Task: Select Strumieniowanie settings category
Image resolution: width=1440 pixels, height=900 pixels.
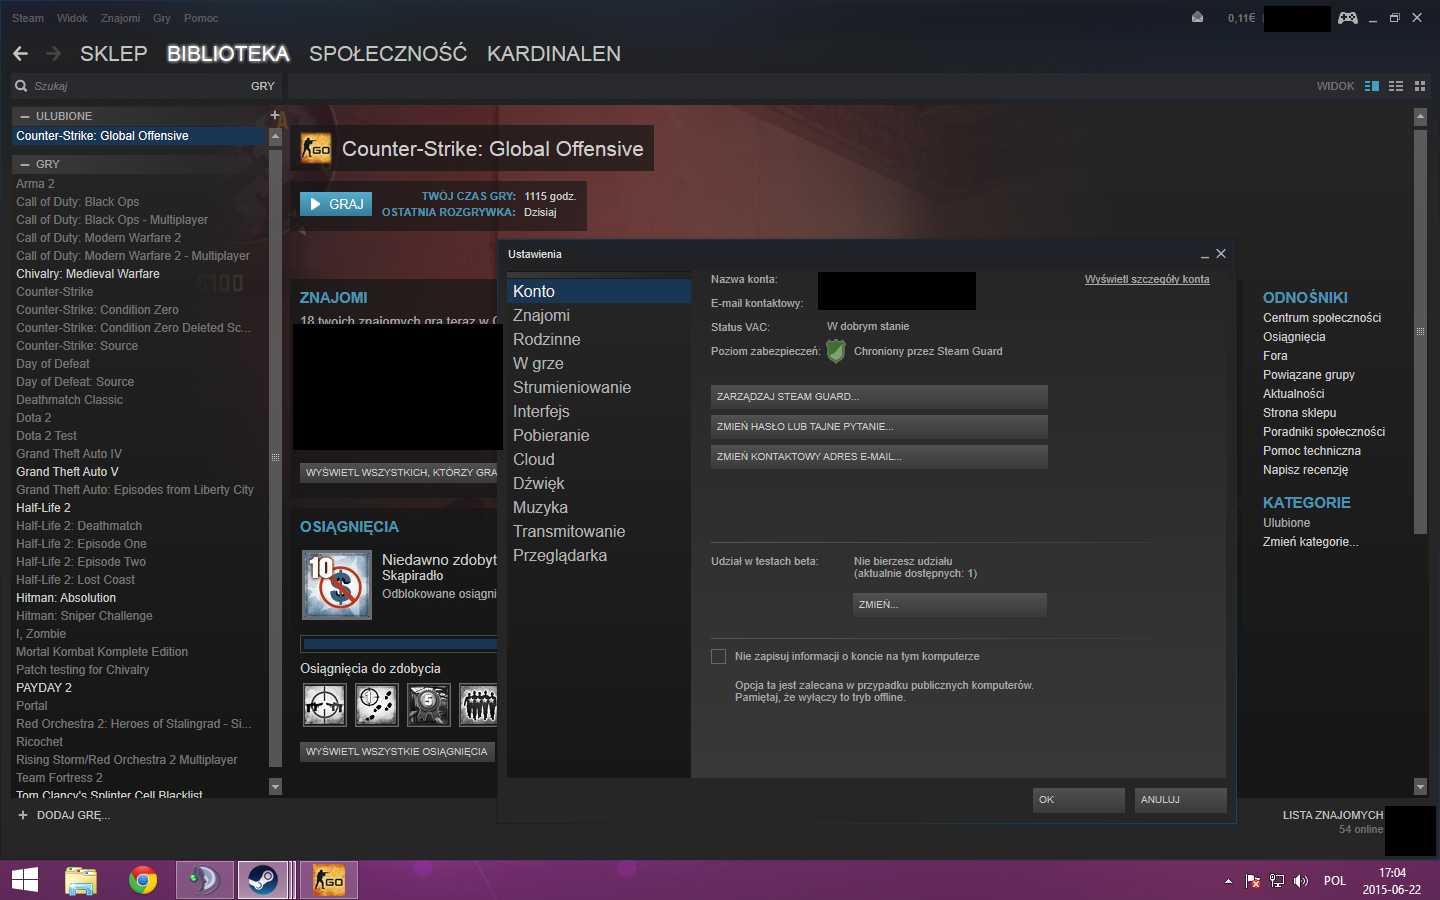Action: 599,387
